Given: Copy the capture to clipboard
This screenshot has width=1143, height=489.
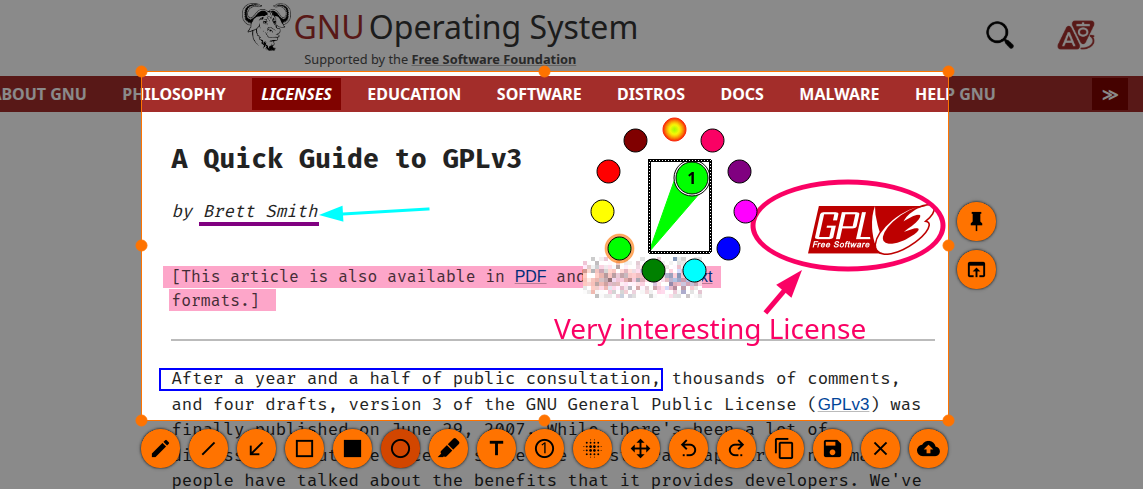Looking at the screenshot, I should tap(784, 449).
